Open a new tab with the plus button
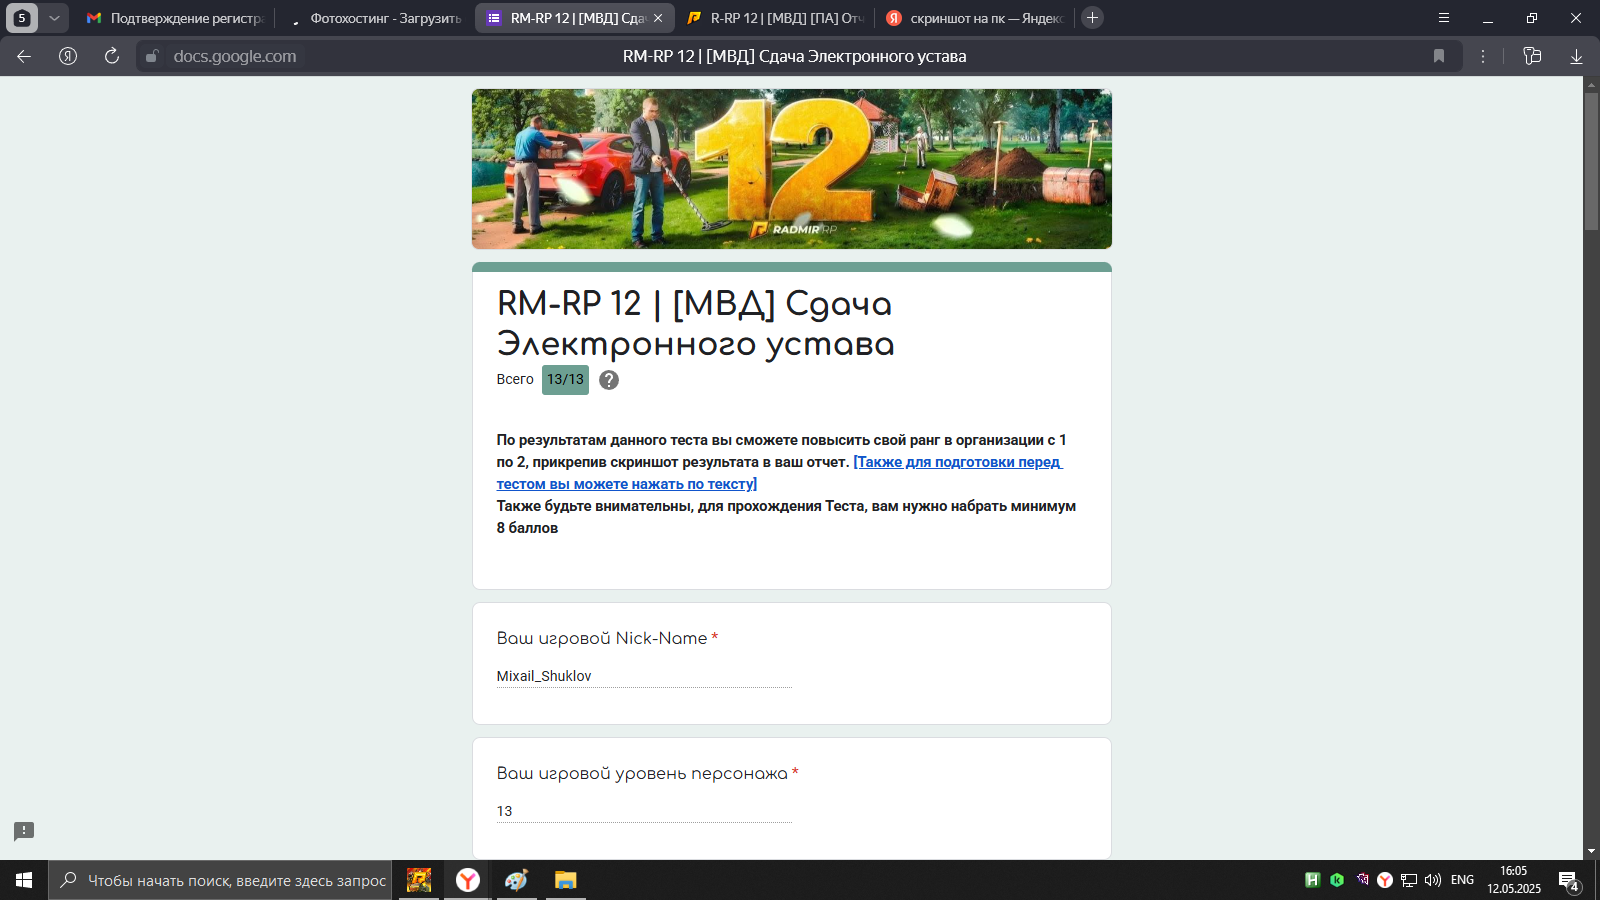This screenshot has width=1600, height=900. pos(1093,18)
